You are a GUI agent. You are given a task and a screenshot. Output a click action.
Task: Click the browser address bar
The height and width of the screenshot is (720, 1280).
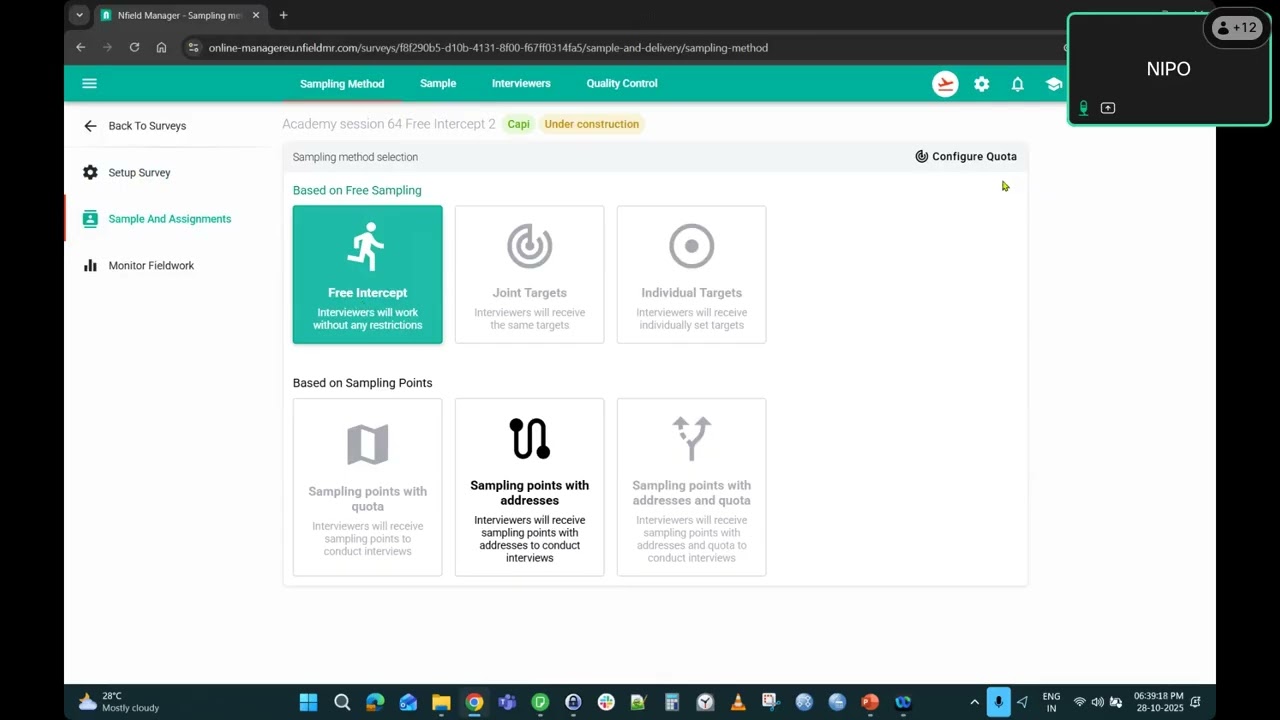[600, 48]
